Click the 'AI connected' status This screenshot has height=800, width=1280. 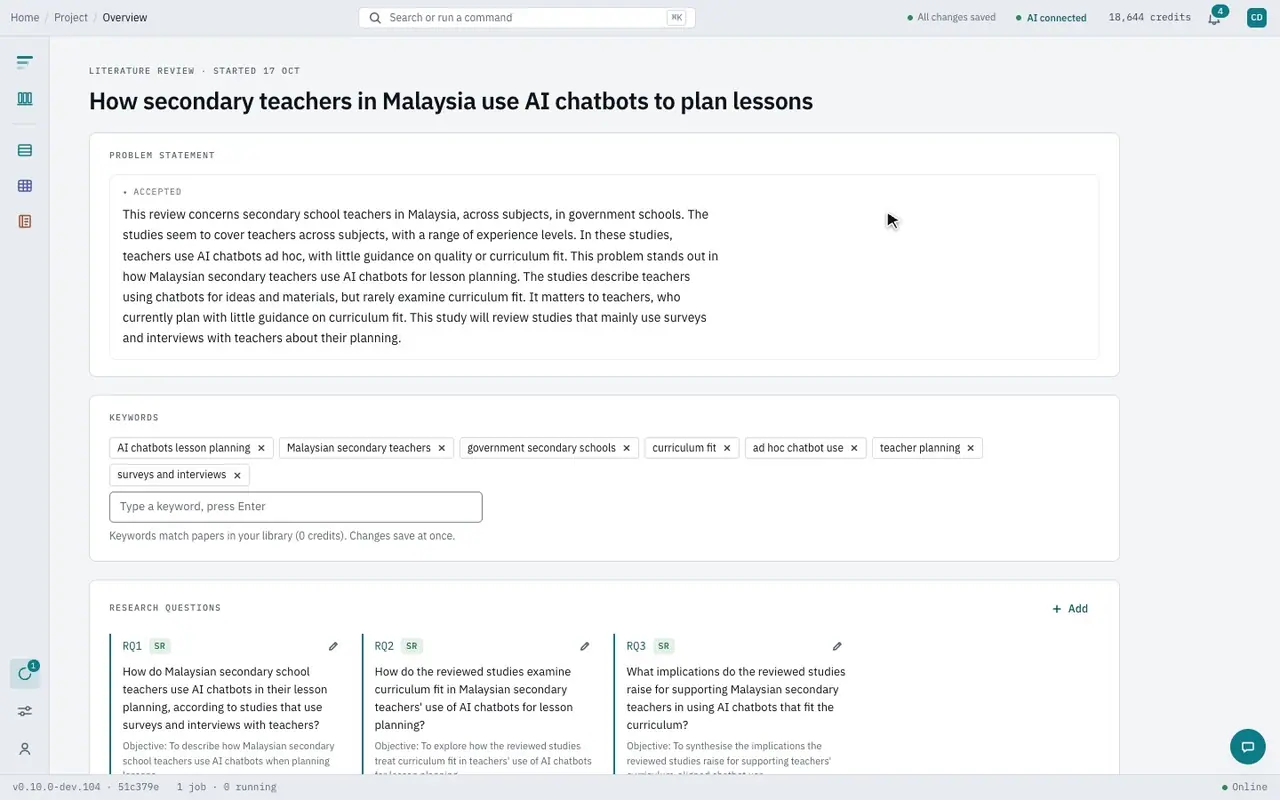pyautogui.click(x=1051, y=17)
